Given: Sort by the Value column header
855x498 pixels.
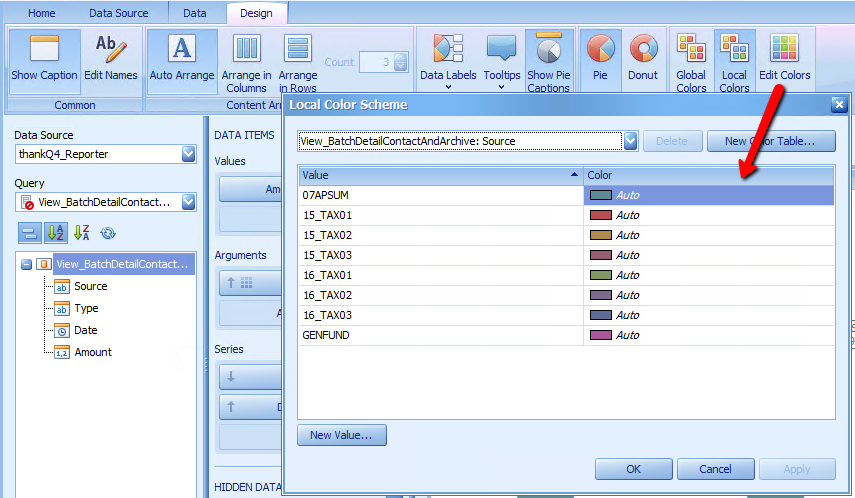Looking at the screenshot, I should coord(441,175).
